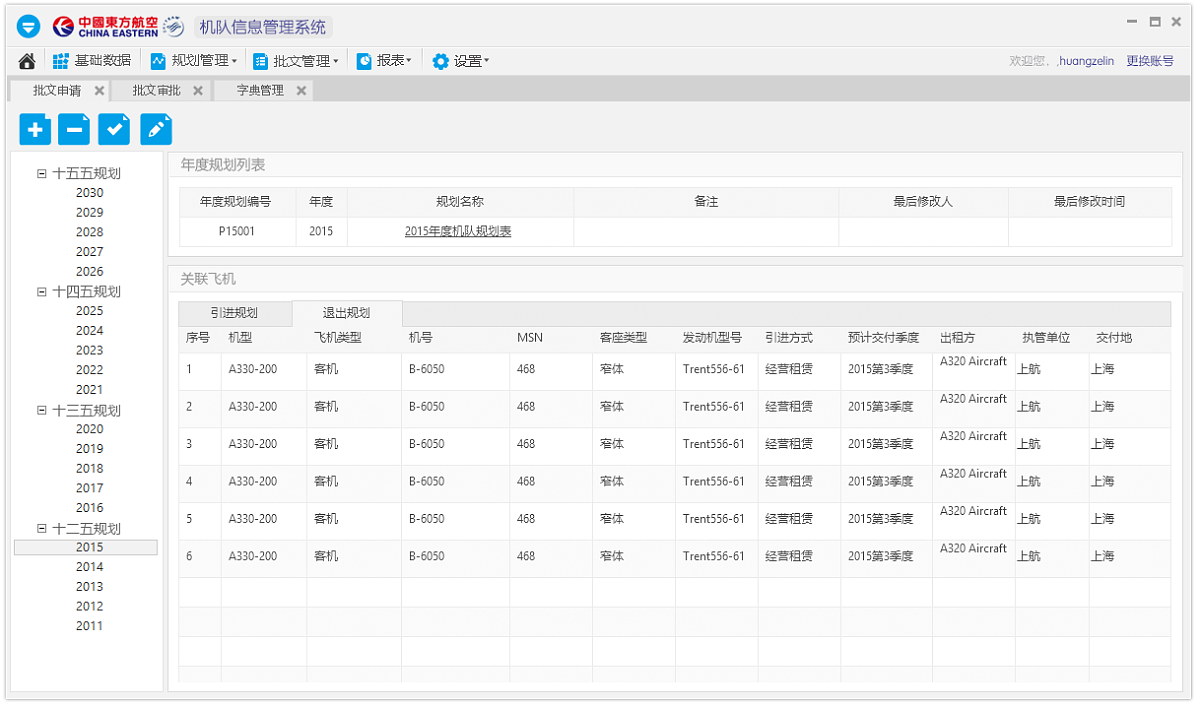Close the 字典管理 tab
Screen dimensions: 1200x707
[x=301, y=90]
